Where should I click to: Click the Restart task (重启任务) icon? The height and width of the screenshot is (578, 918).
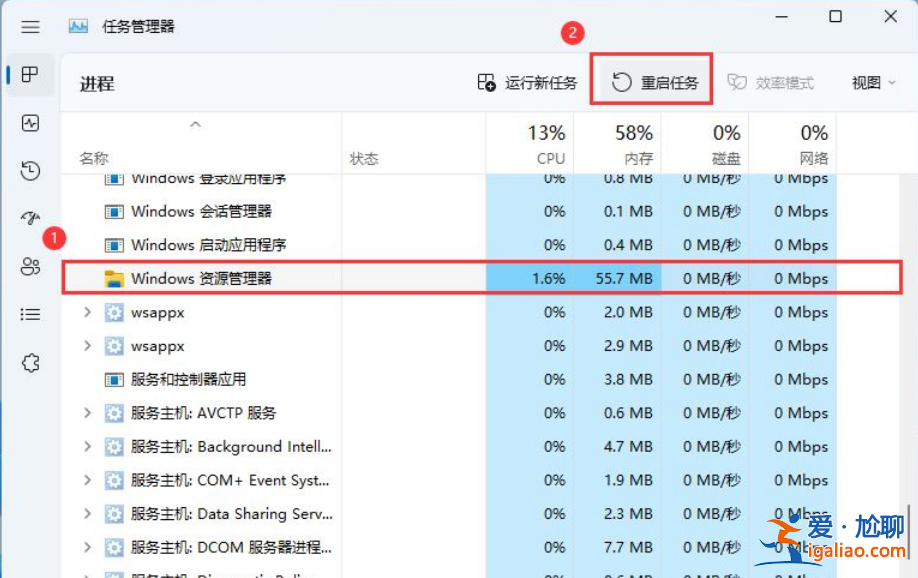click(622, 83)
